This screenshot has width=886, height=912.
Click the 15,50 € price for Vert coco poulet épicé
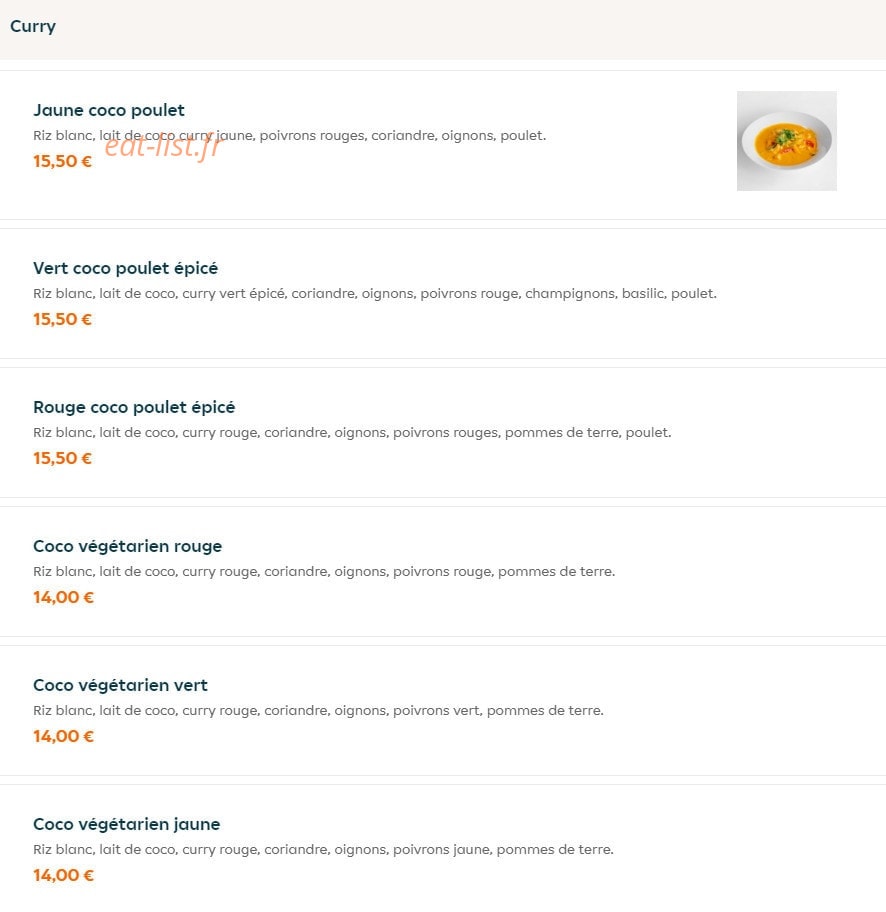(x=62, y=319)
